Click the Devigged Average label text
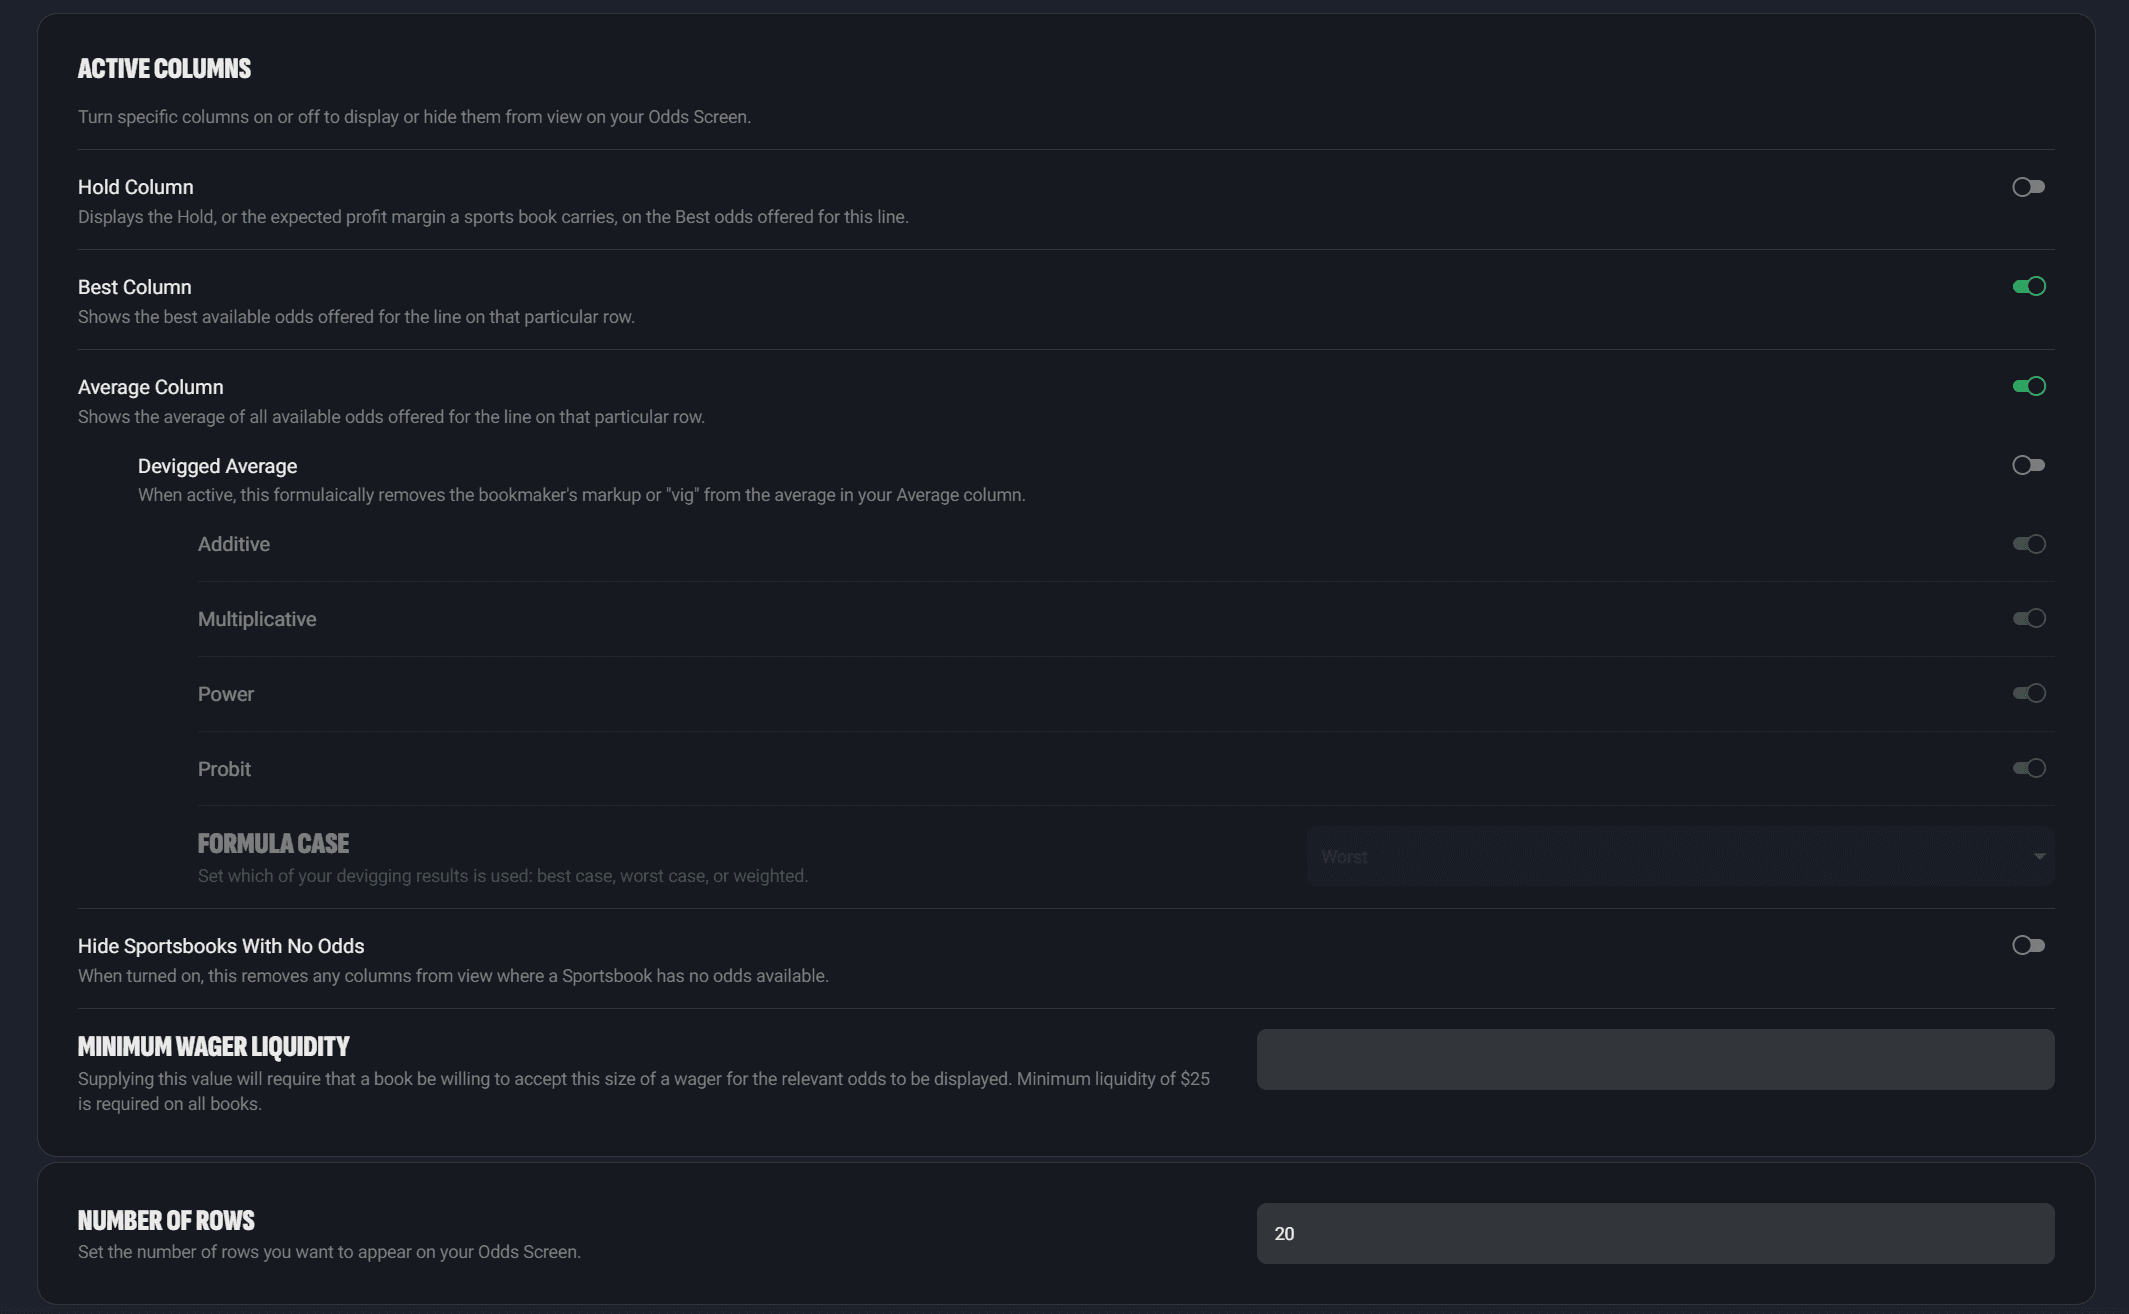Screen dimensions: 2129x1314 coord(217,465)
